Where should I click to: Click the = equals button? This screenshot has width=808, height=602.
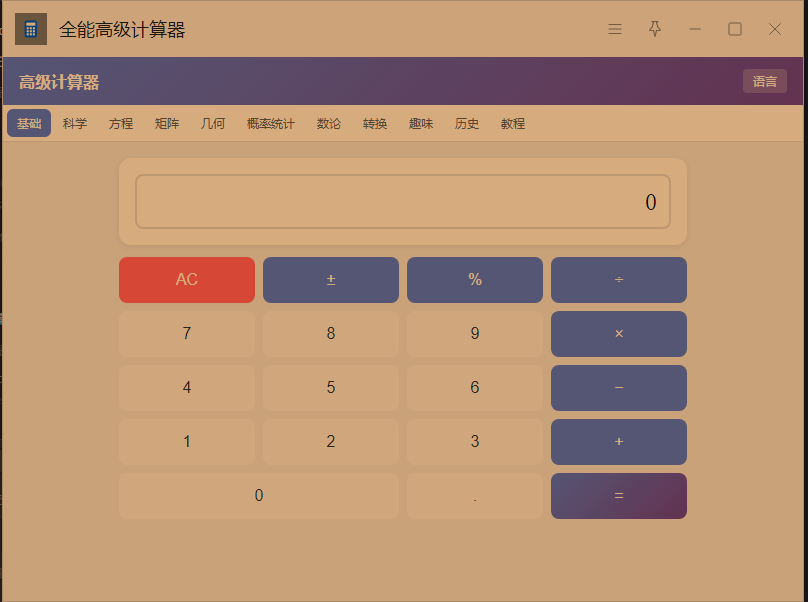pyautogui.click(x=619, y=496)
